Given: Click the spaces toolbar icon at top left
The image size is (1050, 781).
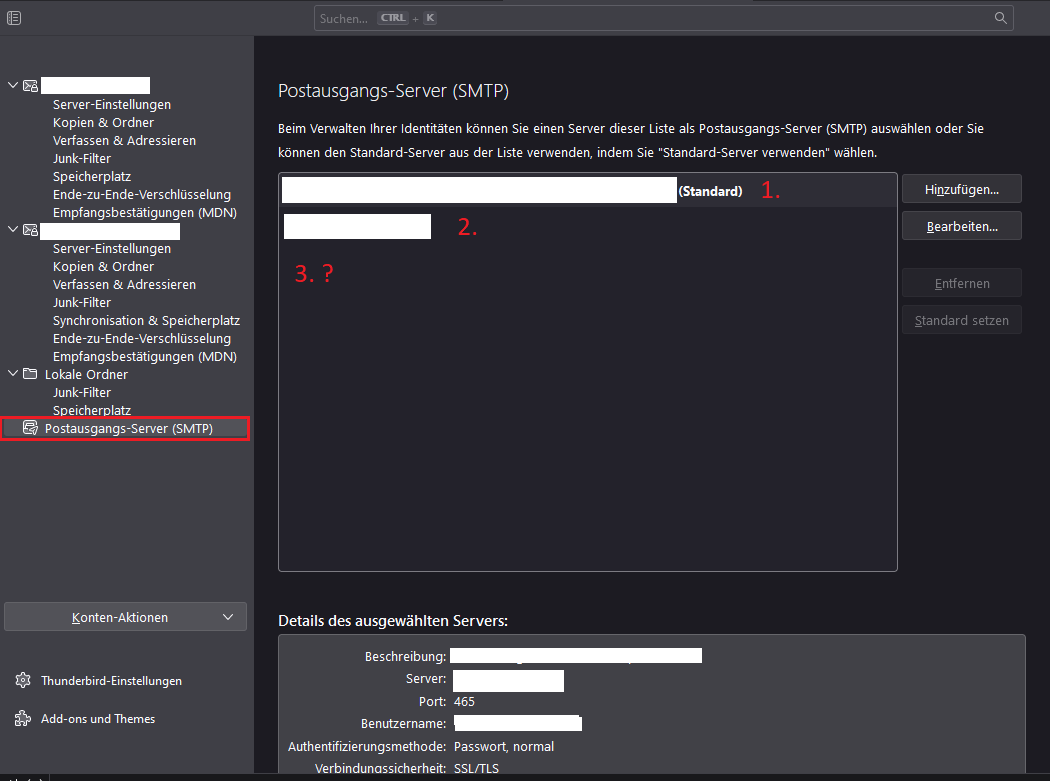Looking at the screenshot, I should tap(13, 18).
